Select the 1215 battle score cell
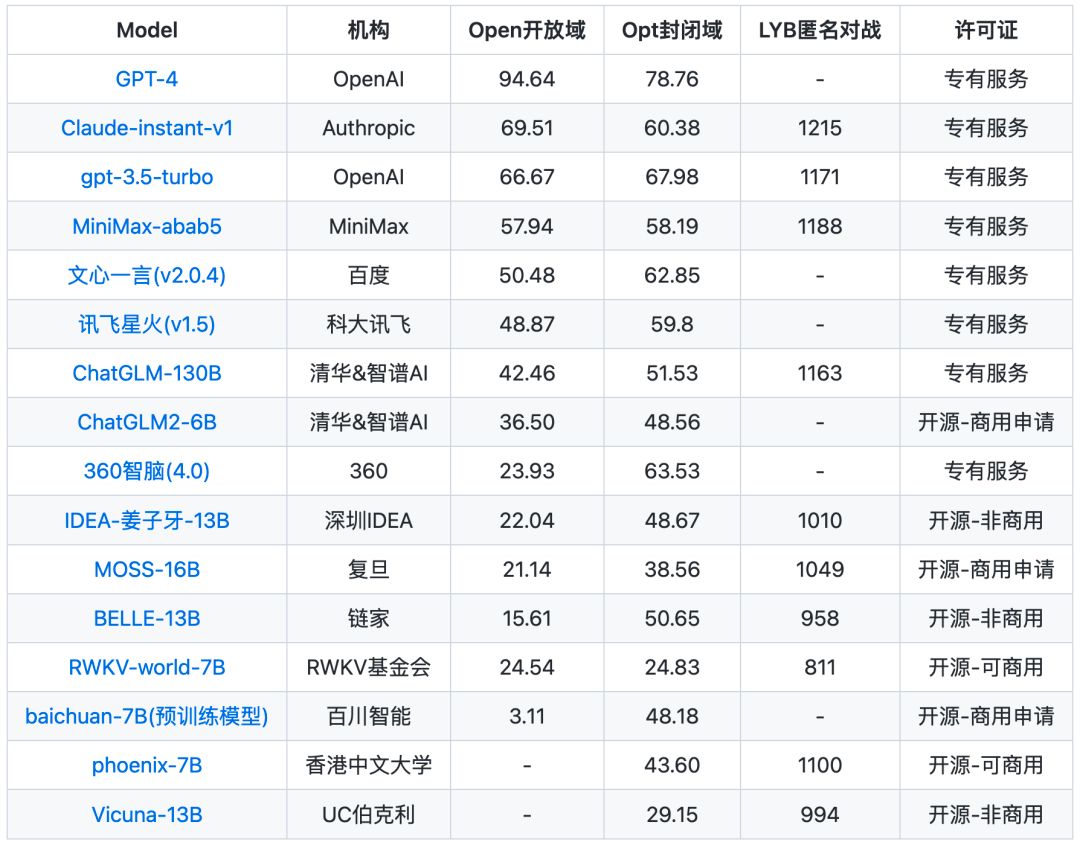1080x848 pixels. [820, 128]
